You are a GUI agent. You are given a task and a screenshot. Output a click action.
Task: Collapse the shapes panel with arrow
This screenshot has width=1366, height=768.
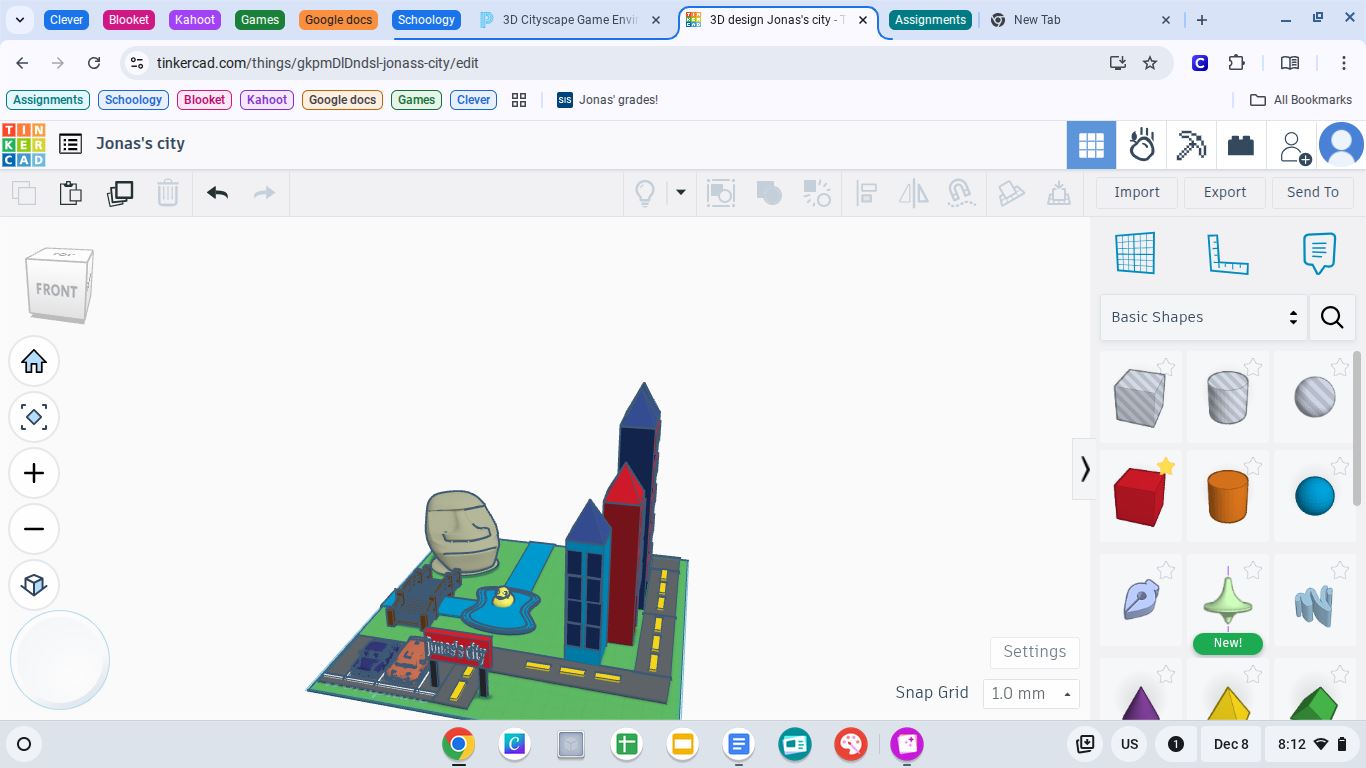click(x=1085, y=468)
